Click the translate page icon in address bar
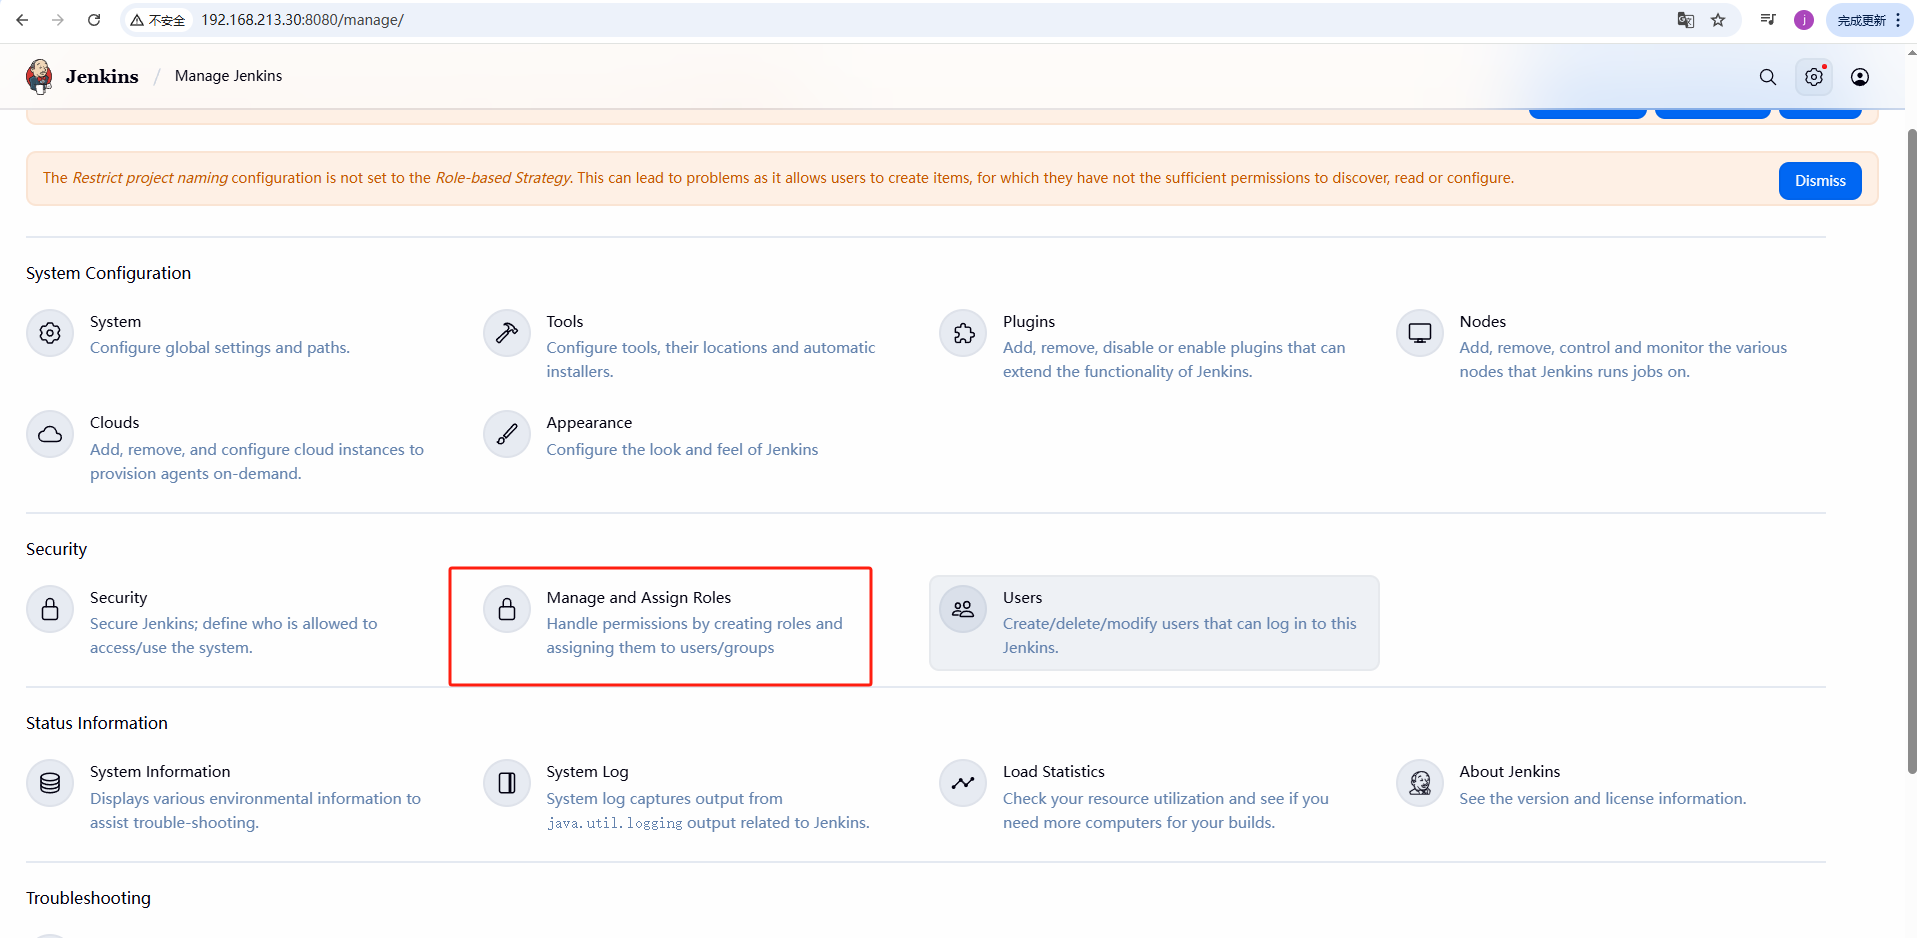This screenshot has height=938, width=1917. pos(1686,20)
